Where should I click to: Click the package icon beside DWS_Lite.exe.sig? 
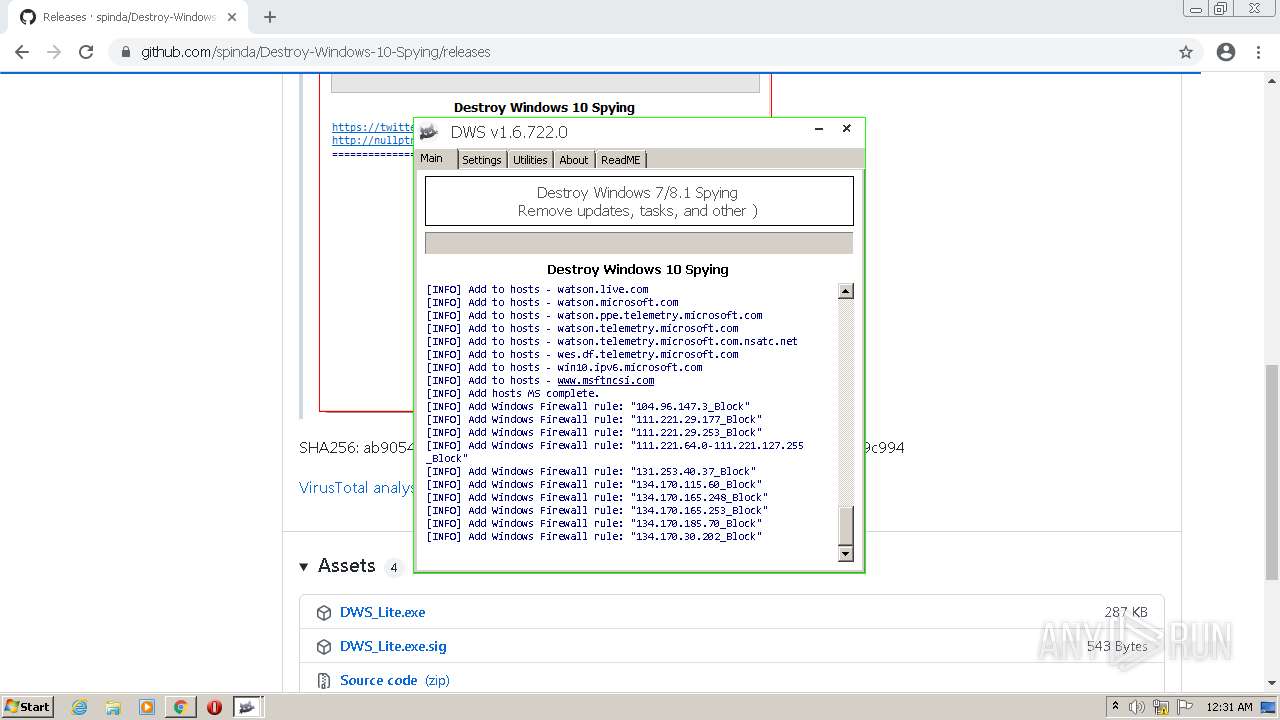click(324, 647)
